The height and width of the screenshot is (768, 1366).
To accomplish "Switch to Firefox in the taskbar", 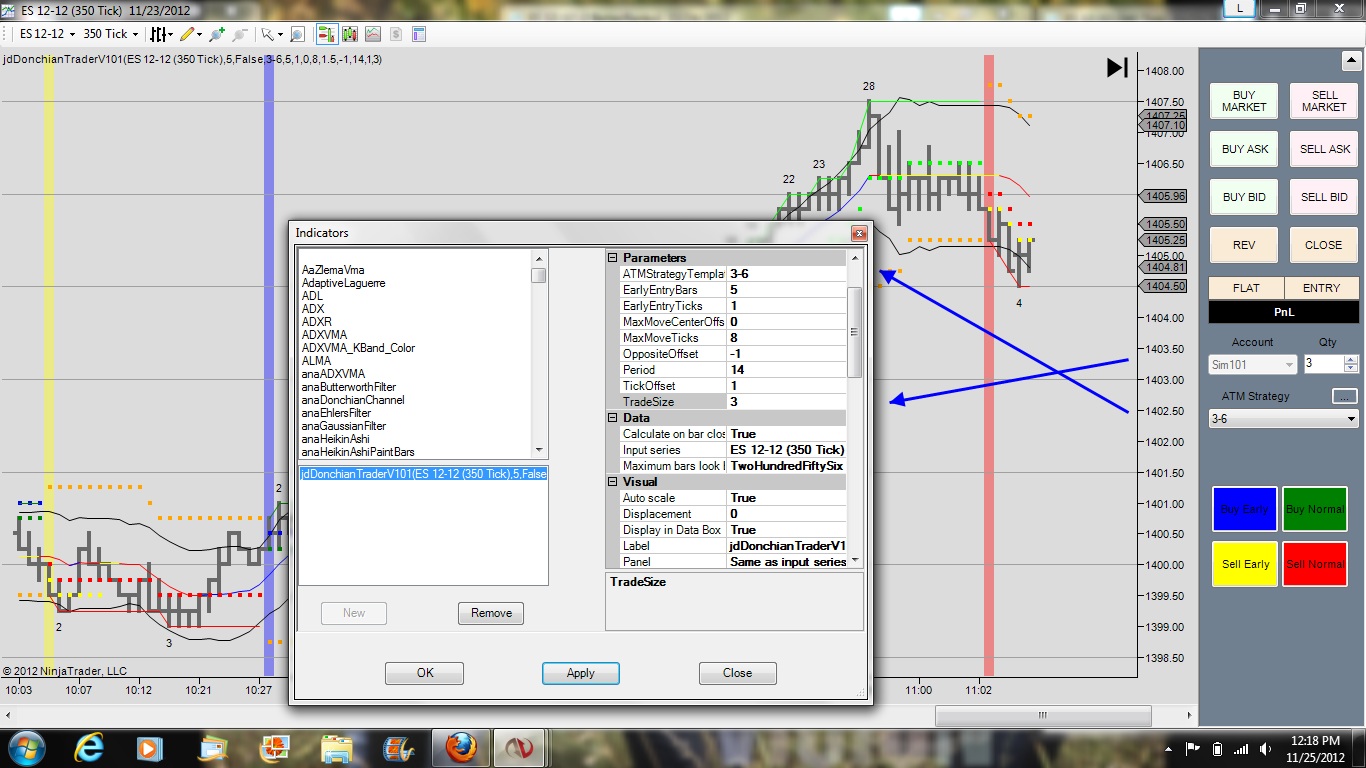I will click(460, 747).
